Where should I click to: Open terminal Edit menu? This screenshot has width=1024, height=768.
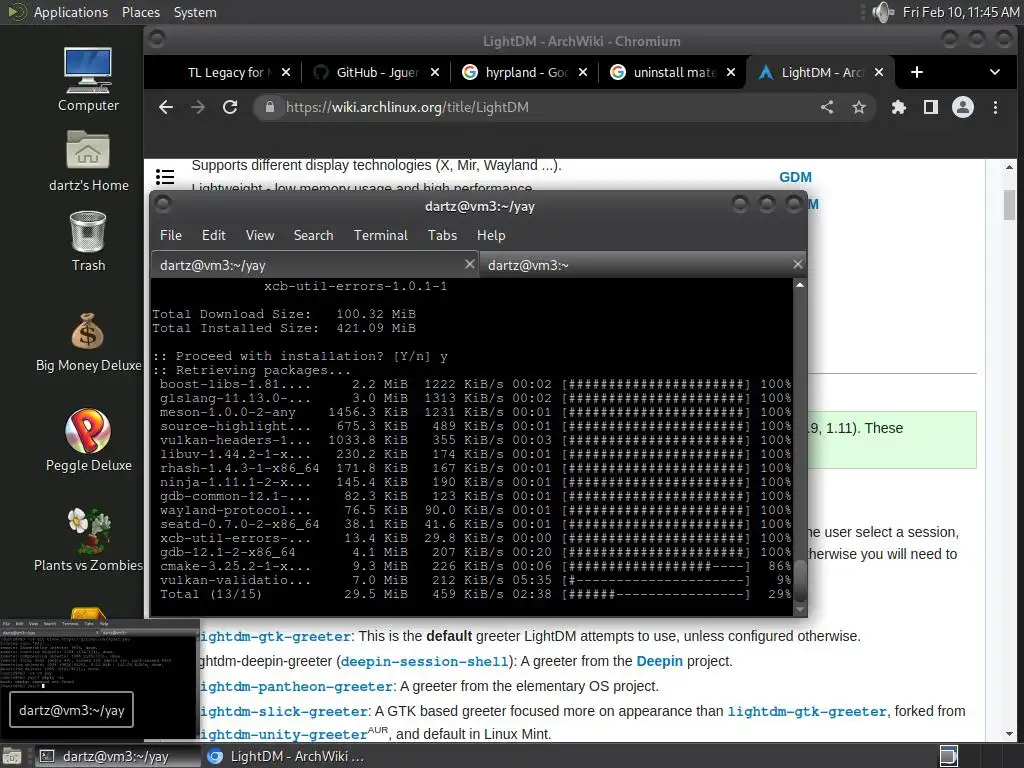214,235
